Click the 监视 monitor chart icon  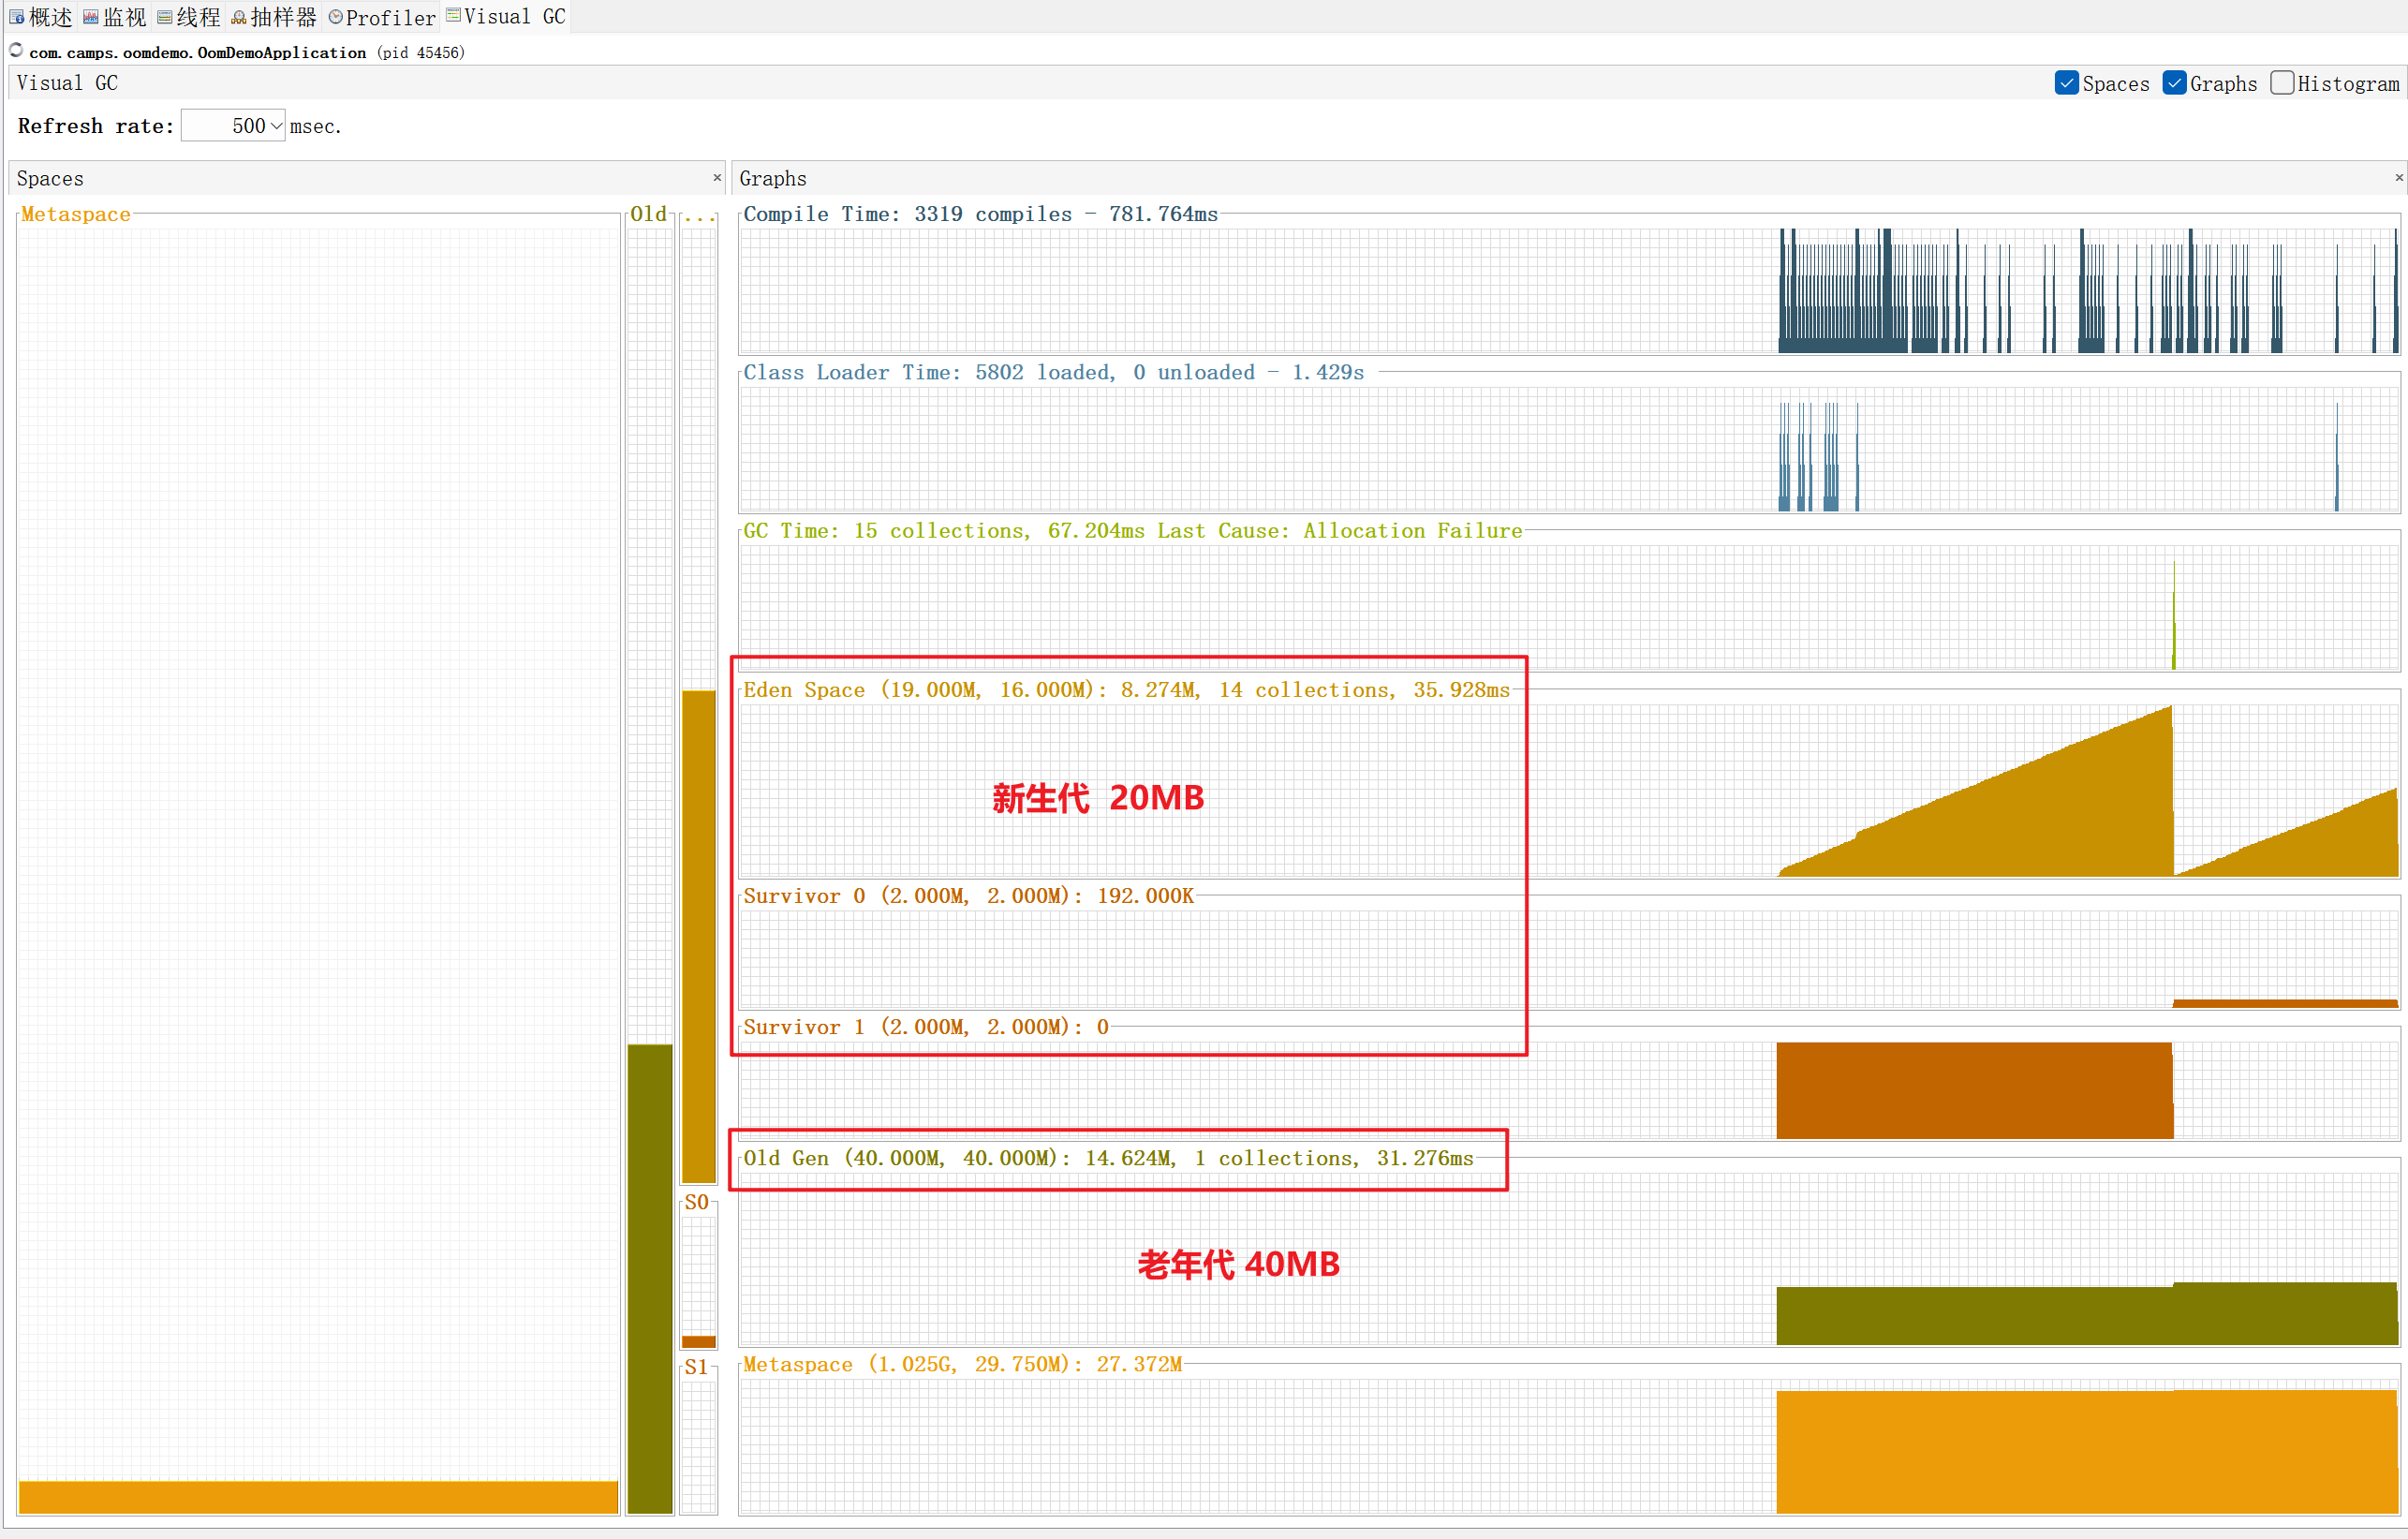(91, 17)
